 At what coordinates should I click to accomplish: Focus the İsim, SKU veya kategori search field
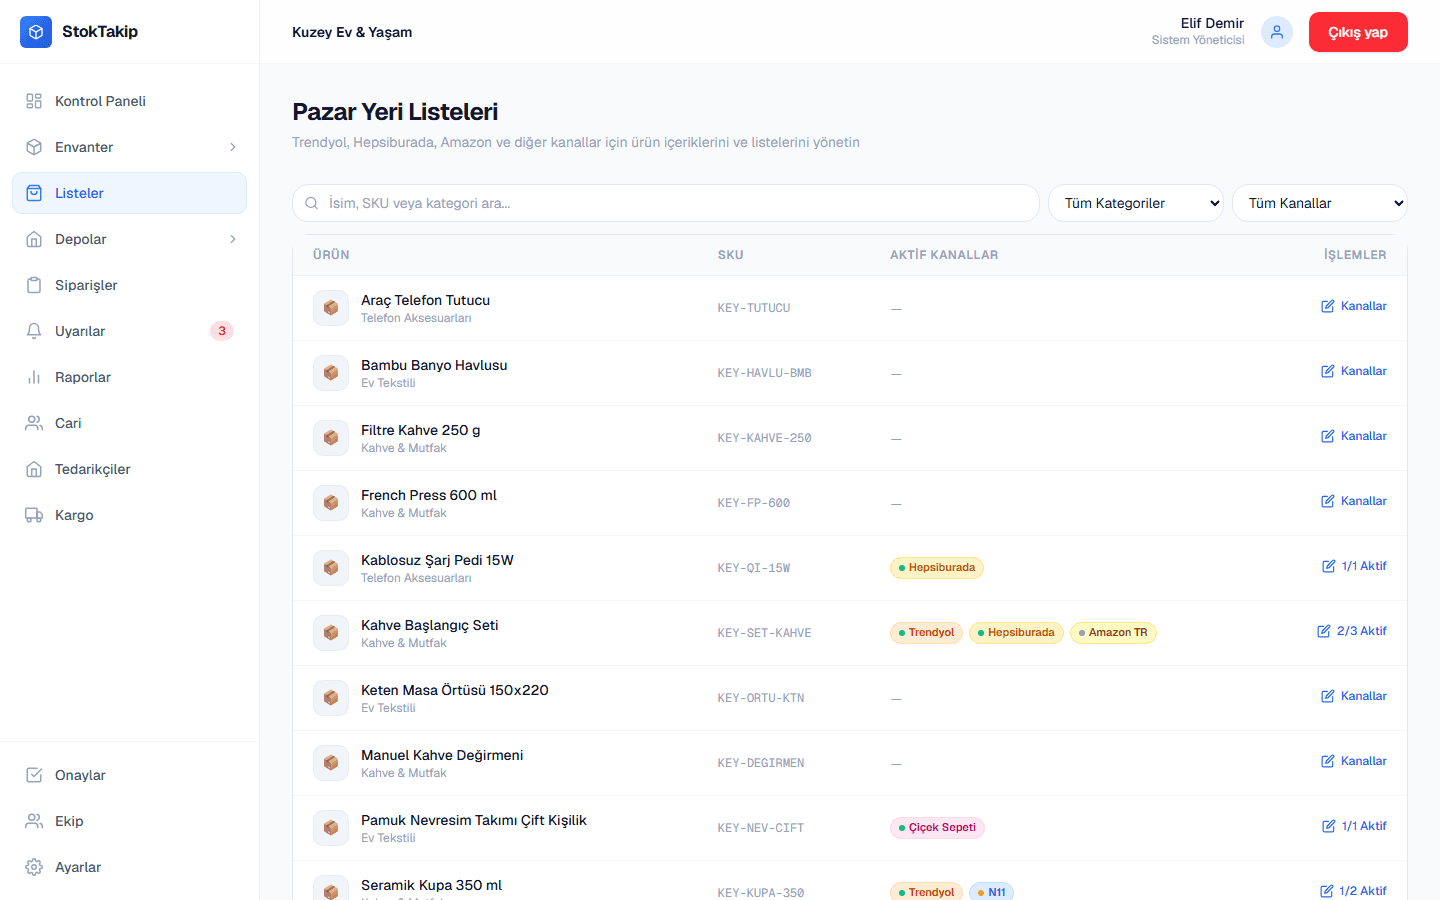[x=666, y=203]
